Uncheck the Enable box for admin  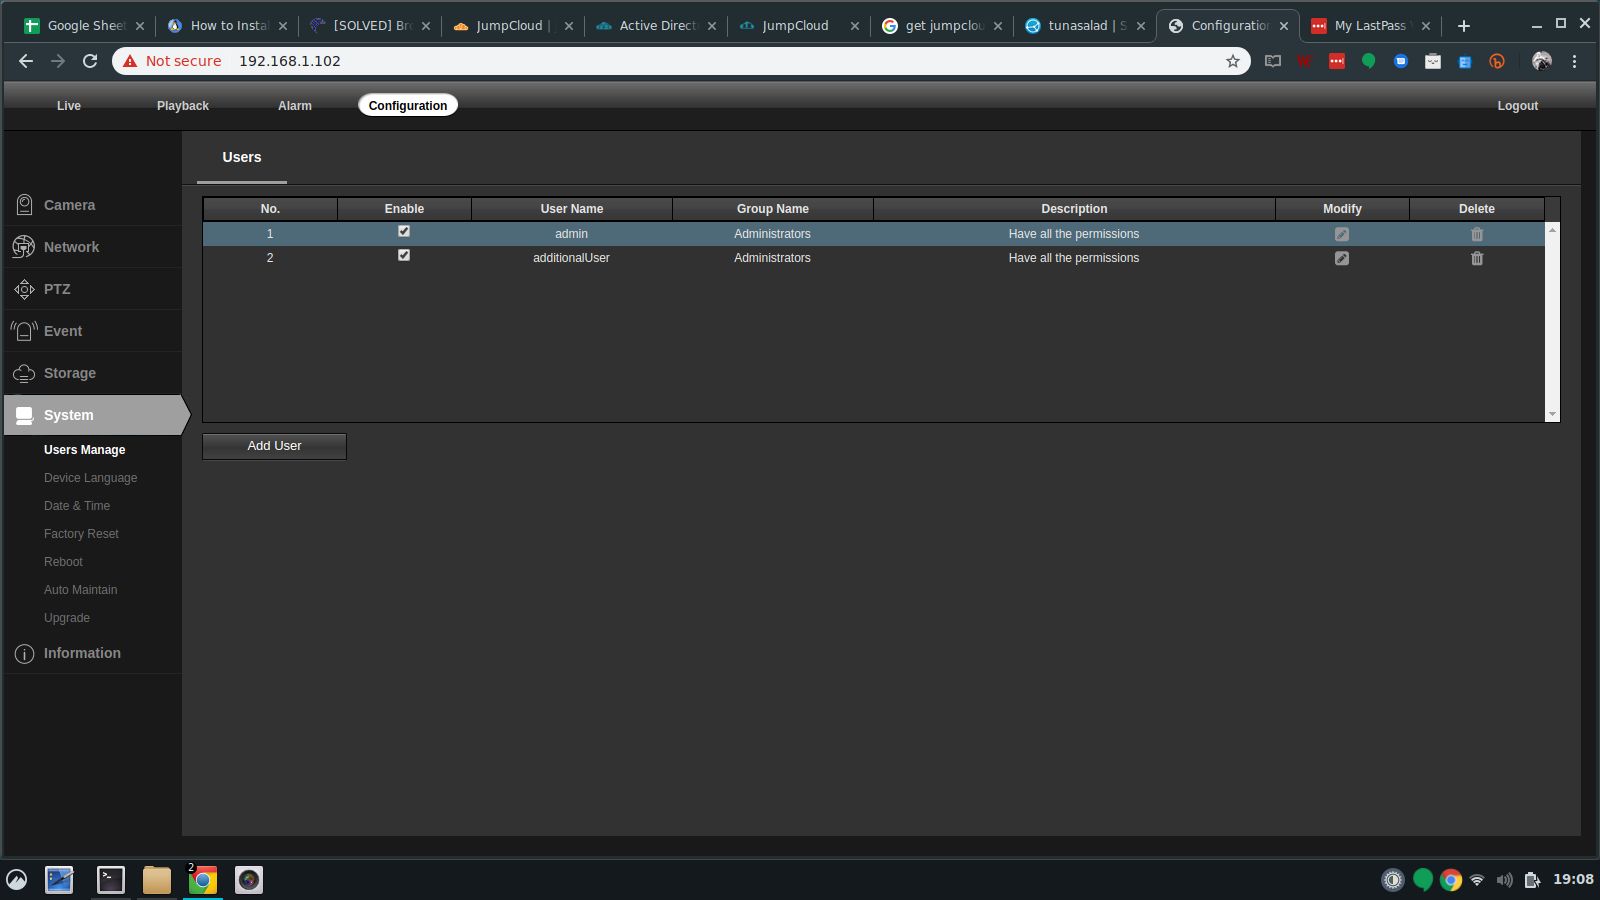(404, 231)
